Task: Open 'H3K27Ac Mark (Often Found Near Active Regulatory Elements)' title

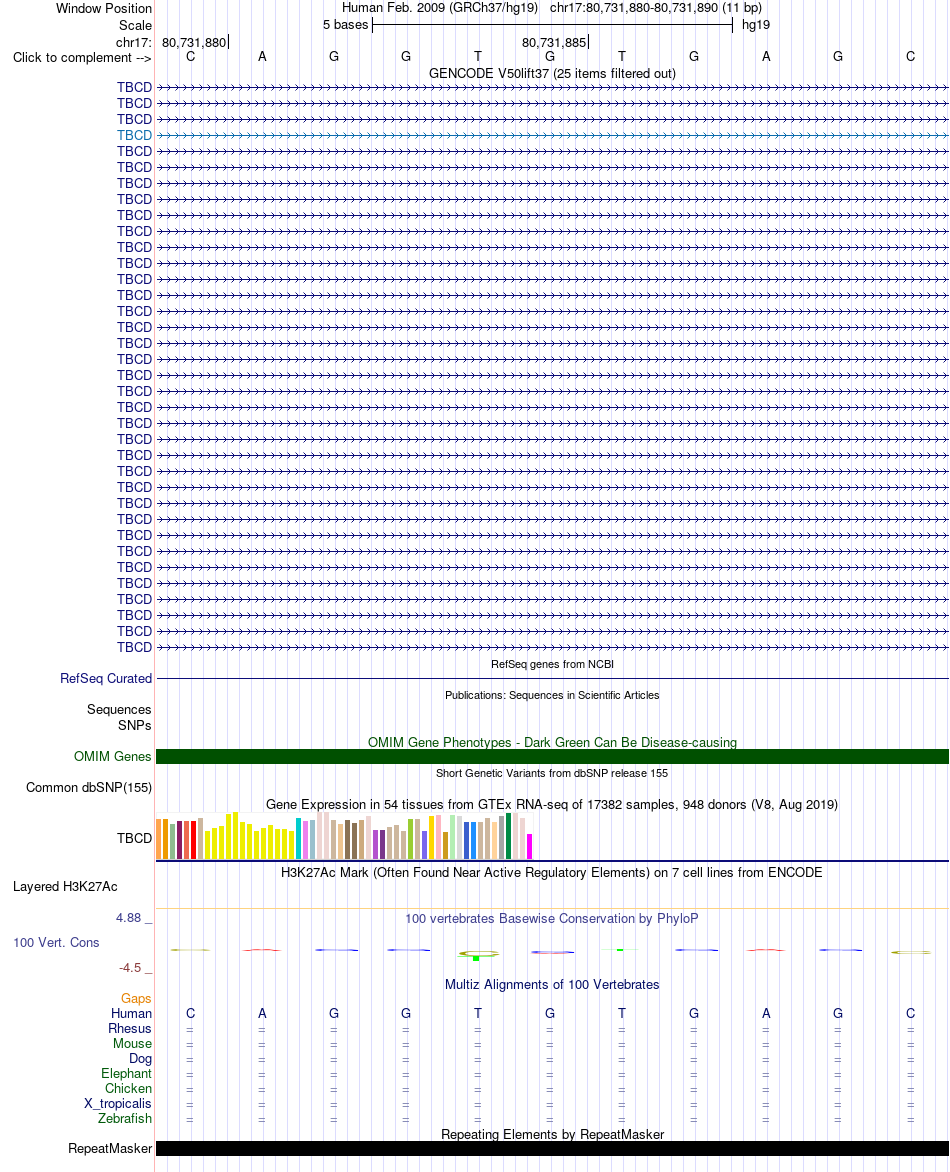Action: coord(552,872)
